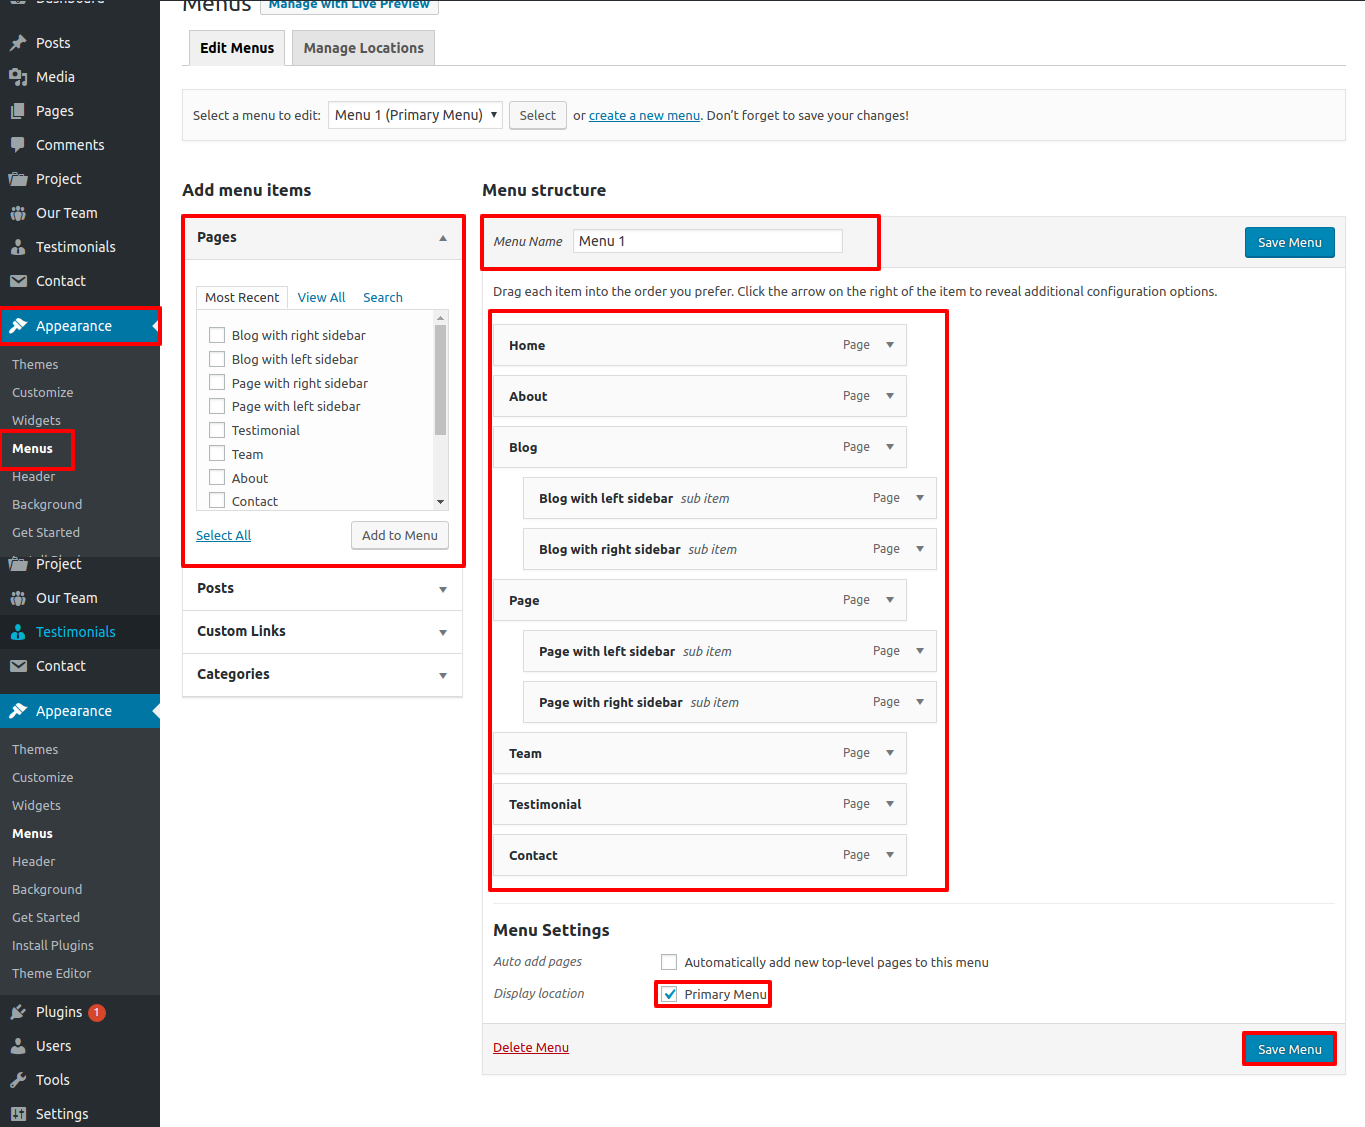Click the Select button beside the menu dropdown

tap(538, 115)
